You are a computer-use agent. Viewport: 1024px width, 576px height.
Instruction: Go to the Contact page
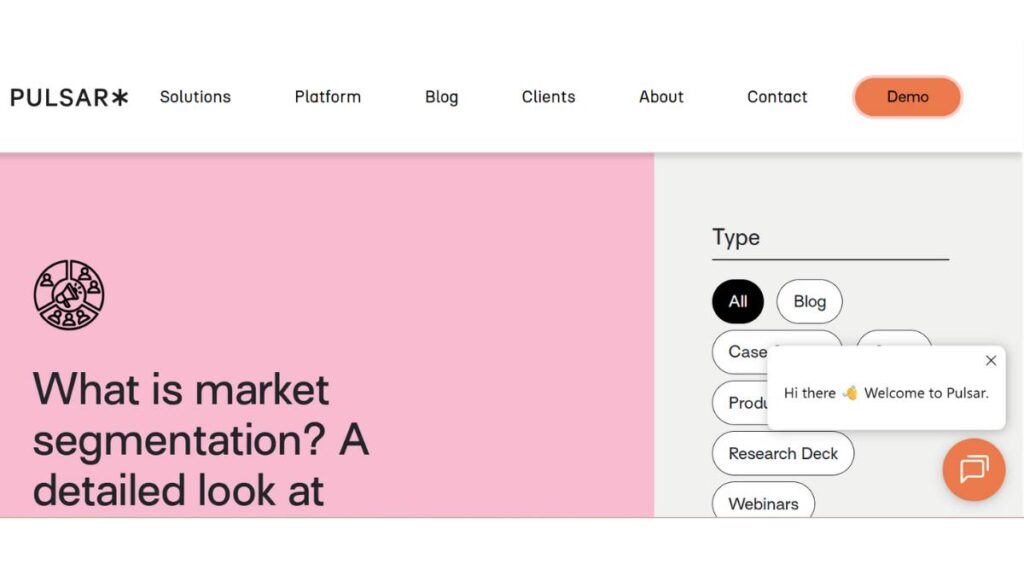(x=777, y=96)
